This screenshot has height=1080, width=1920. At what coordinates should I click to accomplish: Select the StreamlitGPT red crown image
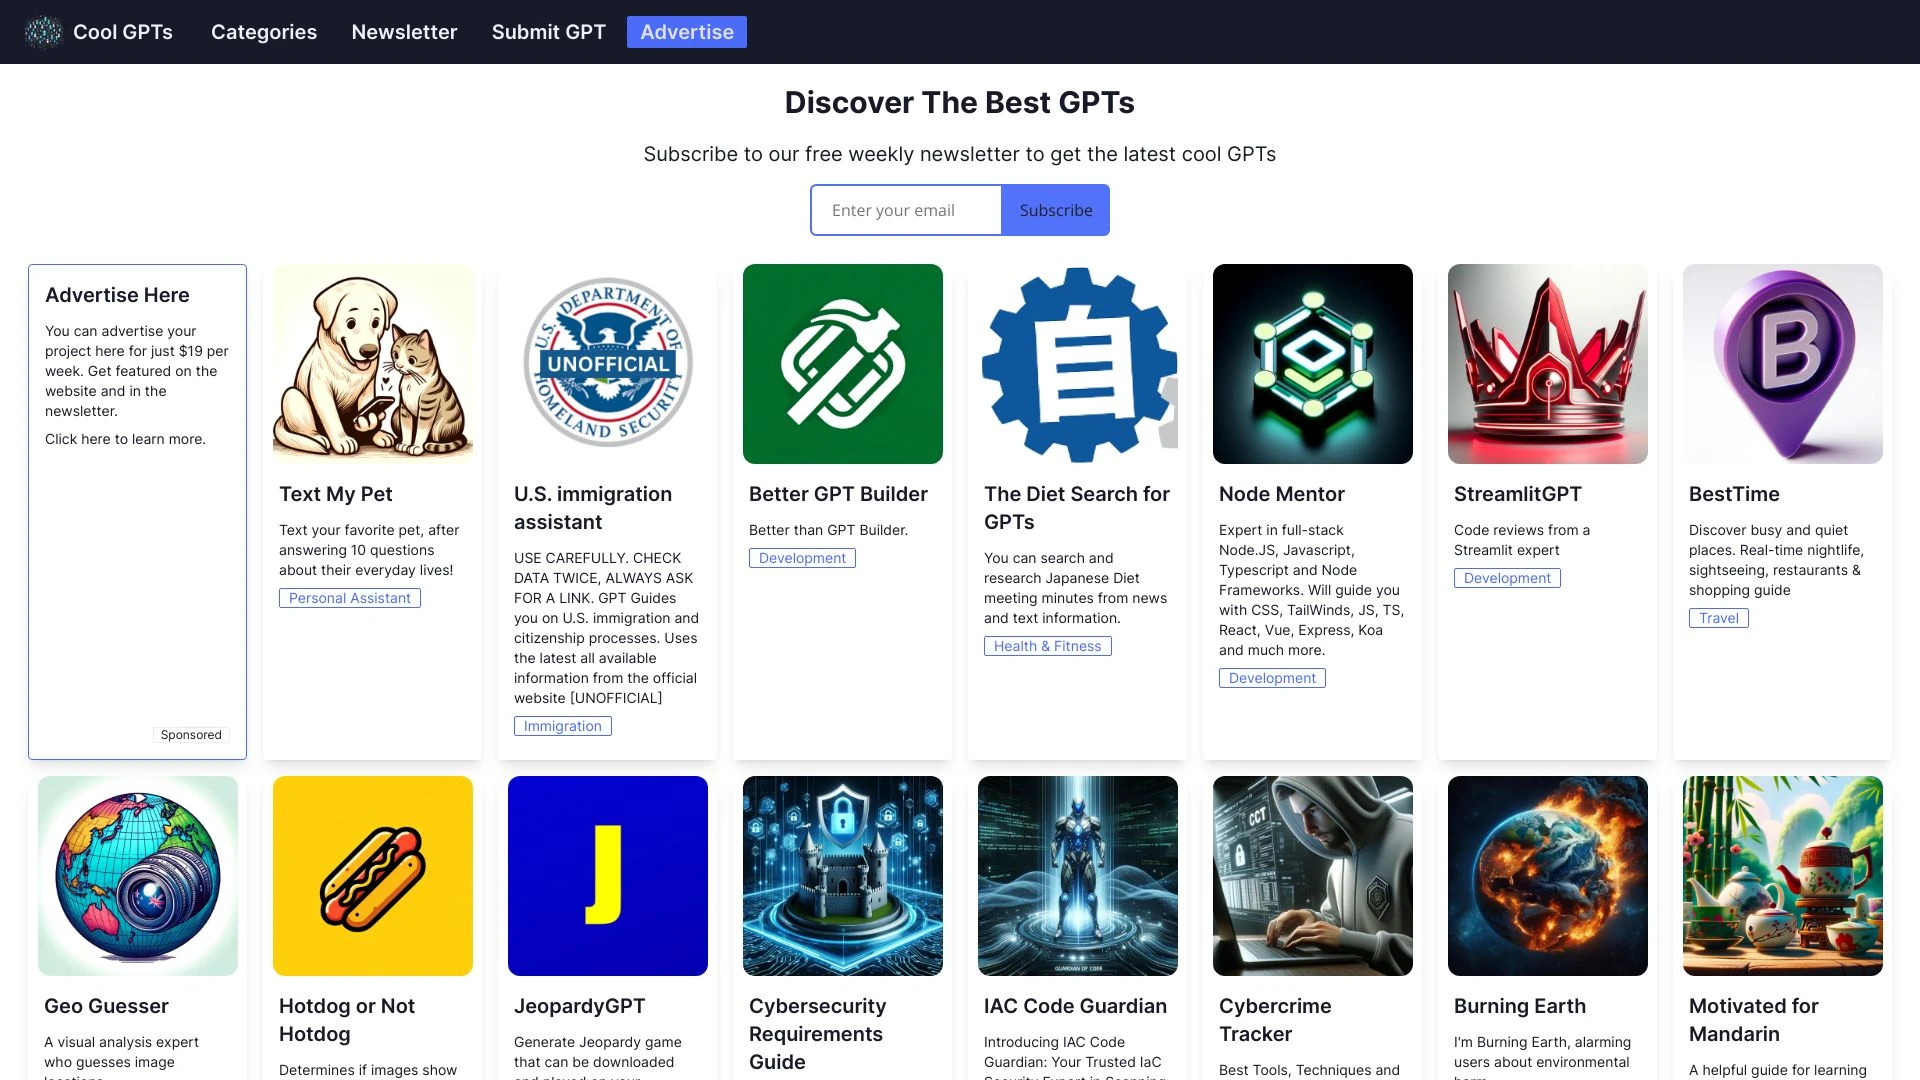pos(1547,363)
